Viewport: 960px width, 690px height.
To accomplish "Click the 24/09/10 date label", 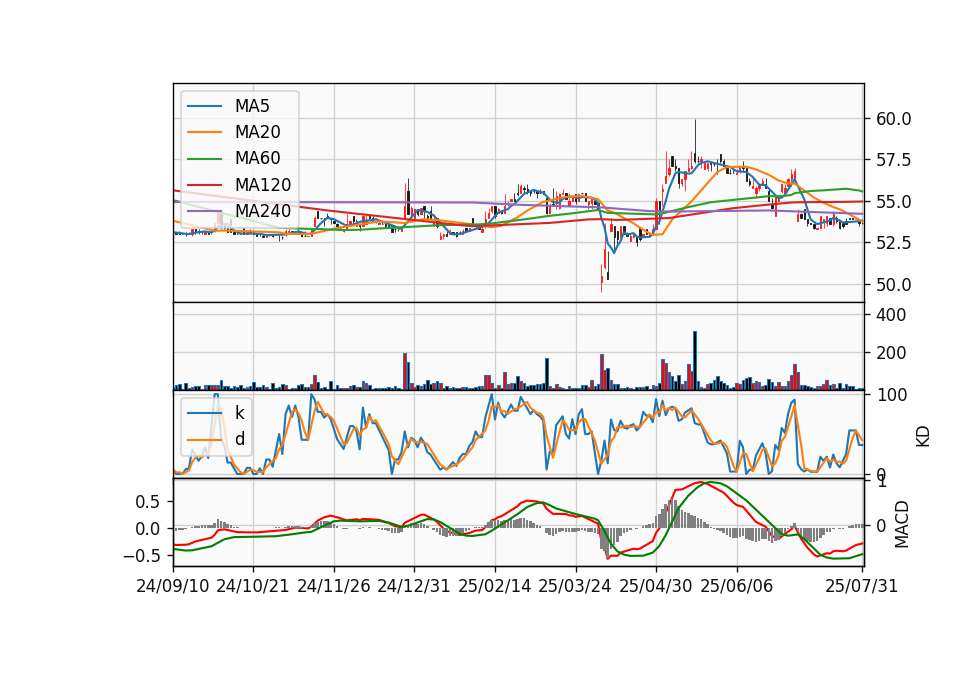I will click(x=173, y=586).
